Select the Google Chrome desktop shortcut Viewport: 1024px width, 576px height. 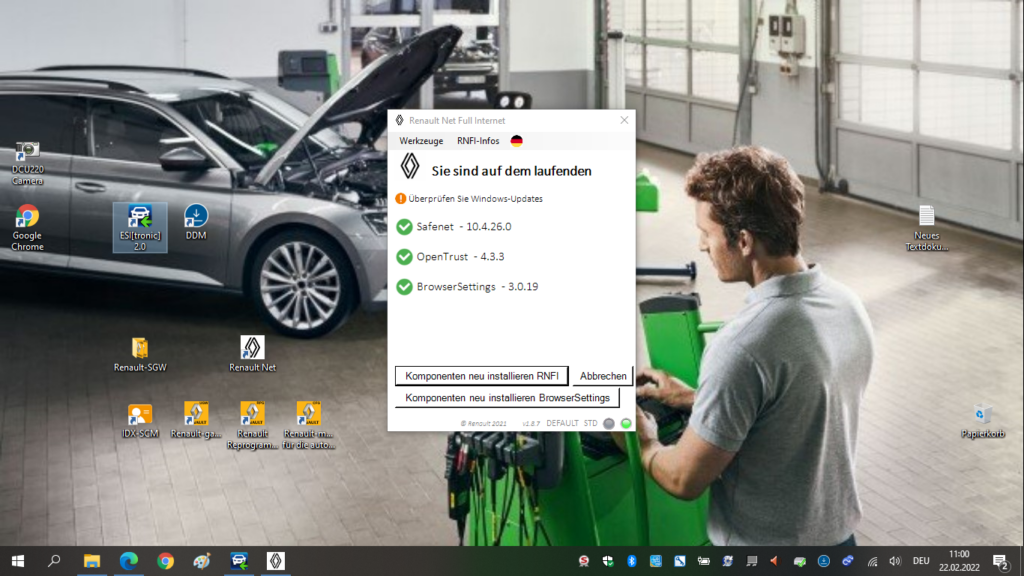[x=27, y=228]
